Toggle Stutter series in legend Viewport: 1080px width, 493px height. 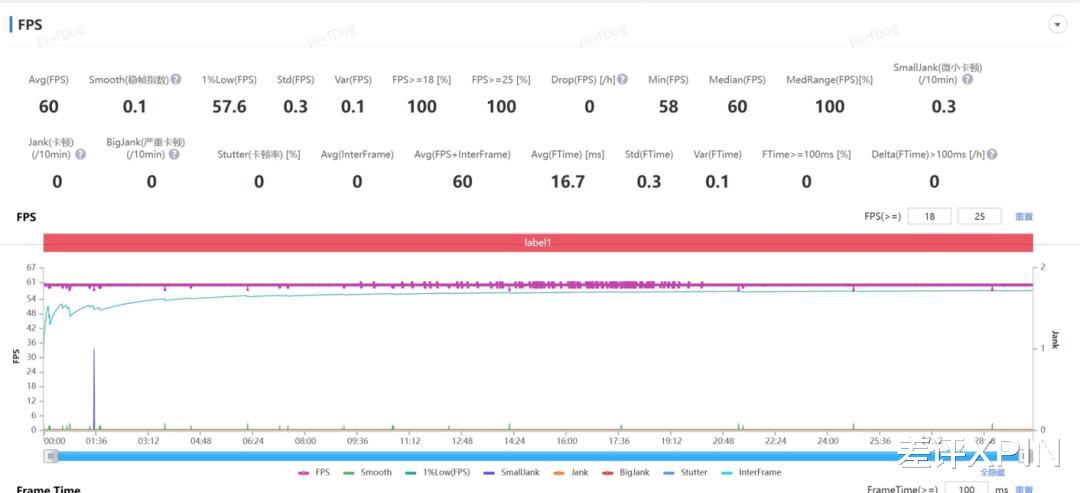coord(684,472)
